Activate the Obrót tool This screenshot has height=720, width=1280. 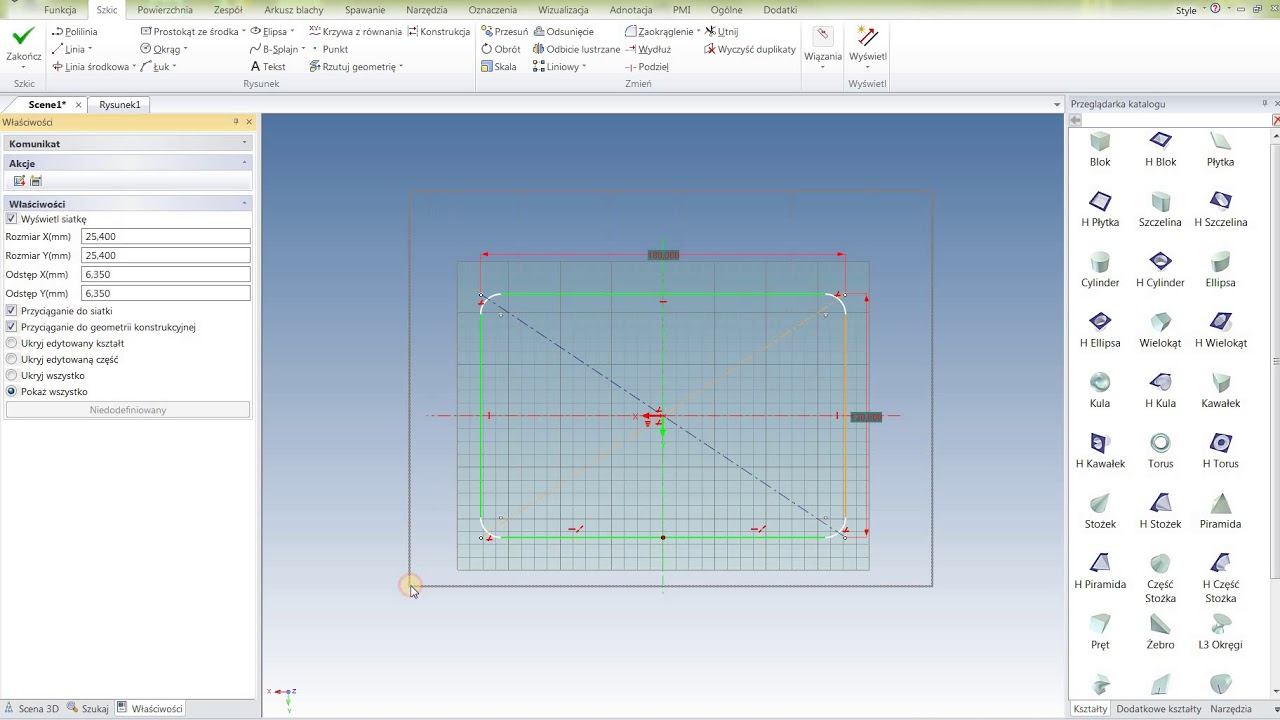(x=501, y=49)
